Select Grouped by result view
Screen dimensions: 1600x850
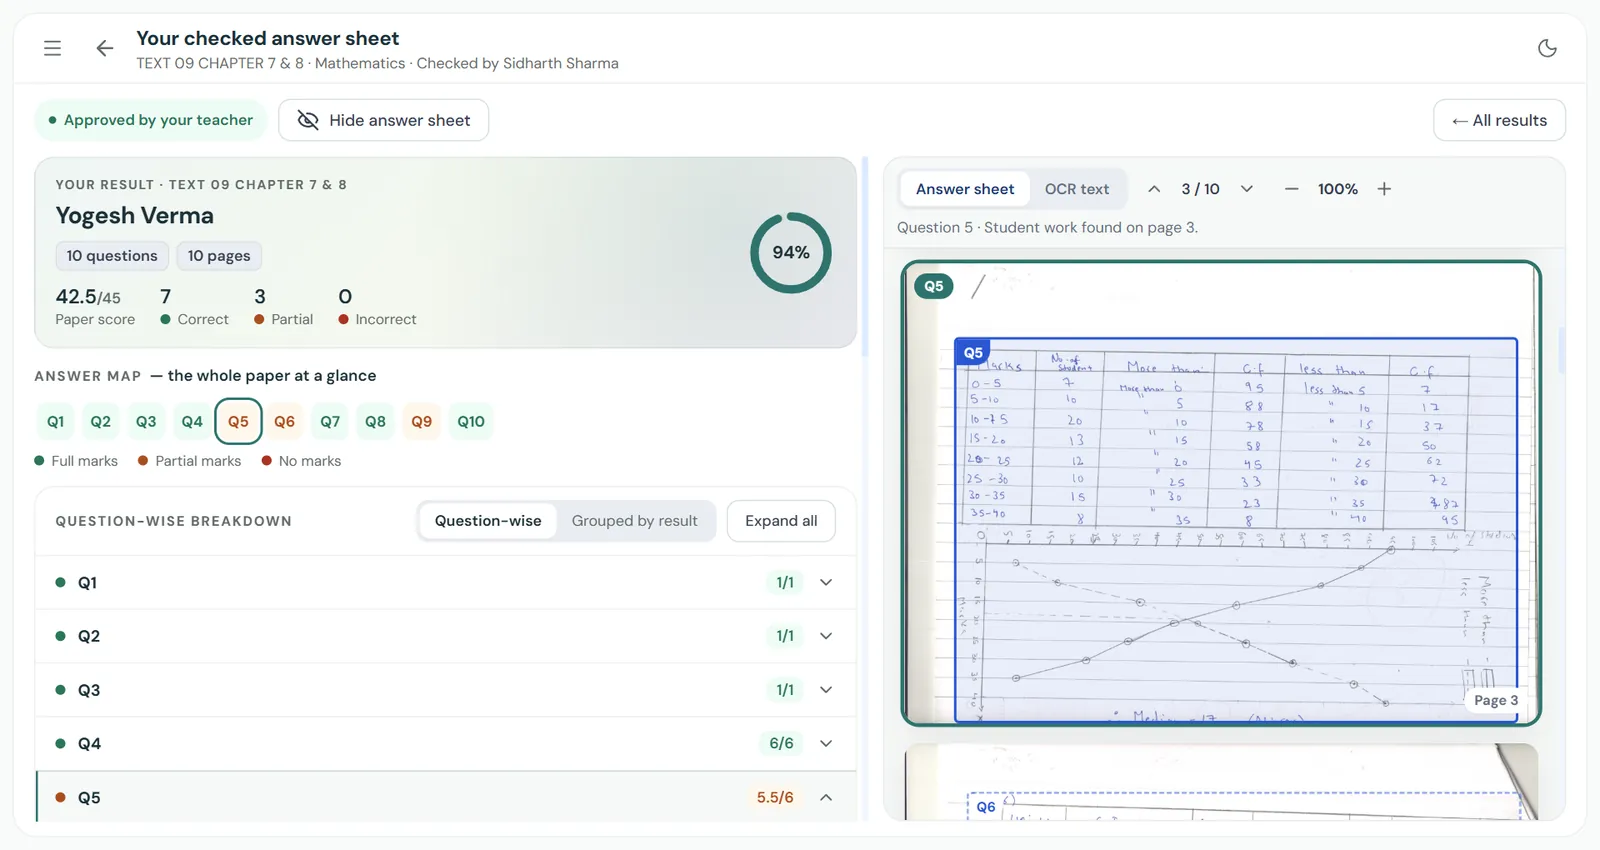tap(635, 521)
